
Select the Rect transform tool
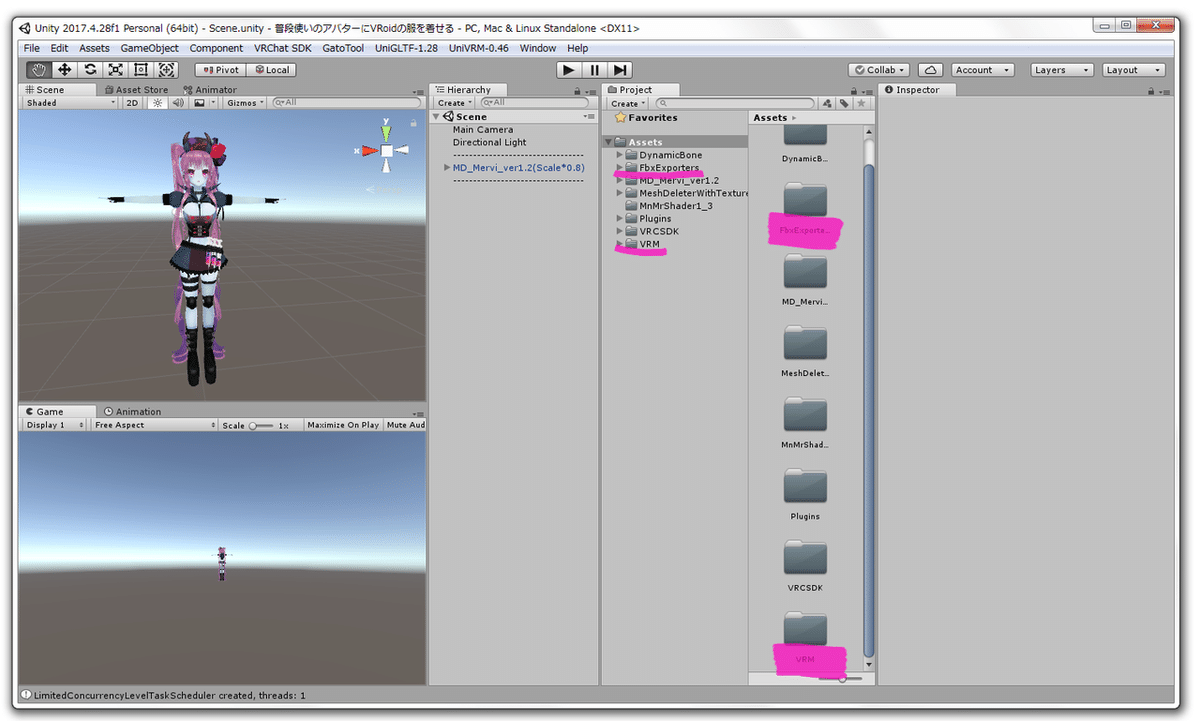(x=141, y=69)
